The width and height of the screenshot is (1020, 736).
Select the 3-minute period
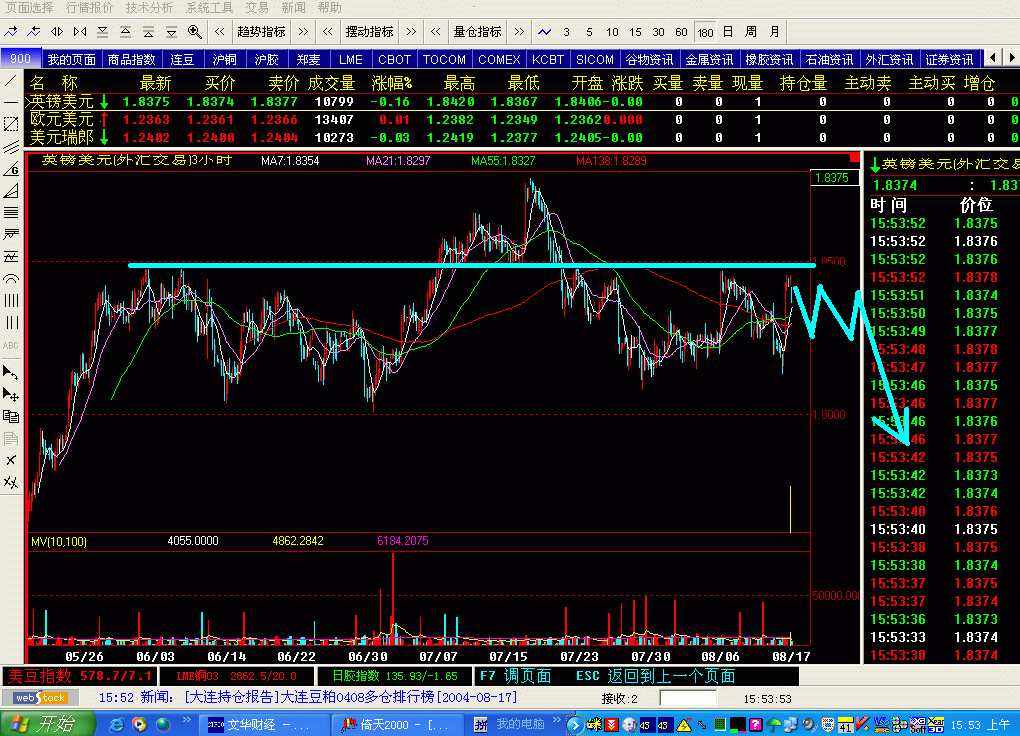pos(567,32)
